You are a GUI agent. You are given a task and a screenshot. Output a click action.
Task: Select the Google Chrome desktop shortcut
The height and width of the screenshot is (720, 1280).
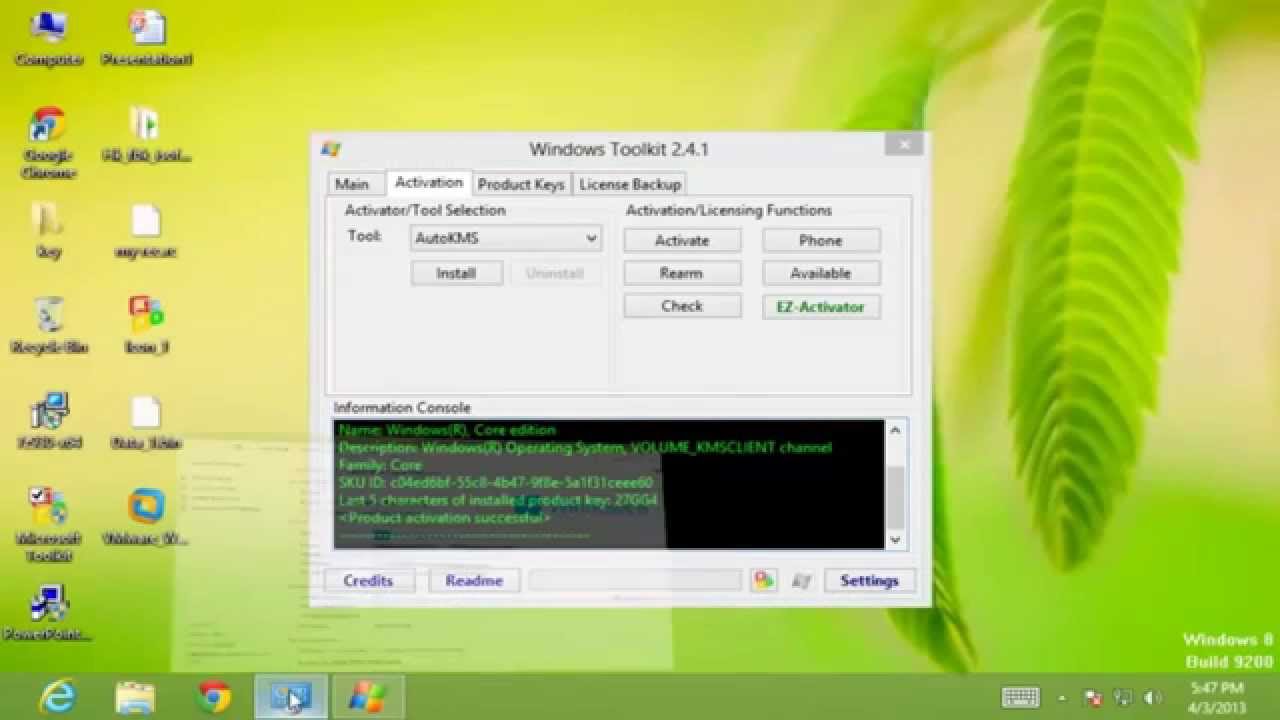point(48,142)
